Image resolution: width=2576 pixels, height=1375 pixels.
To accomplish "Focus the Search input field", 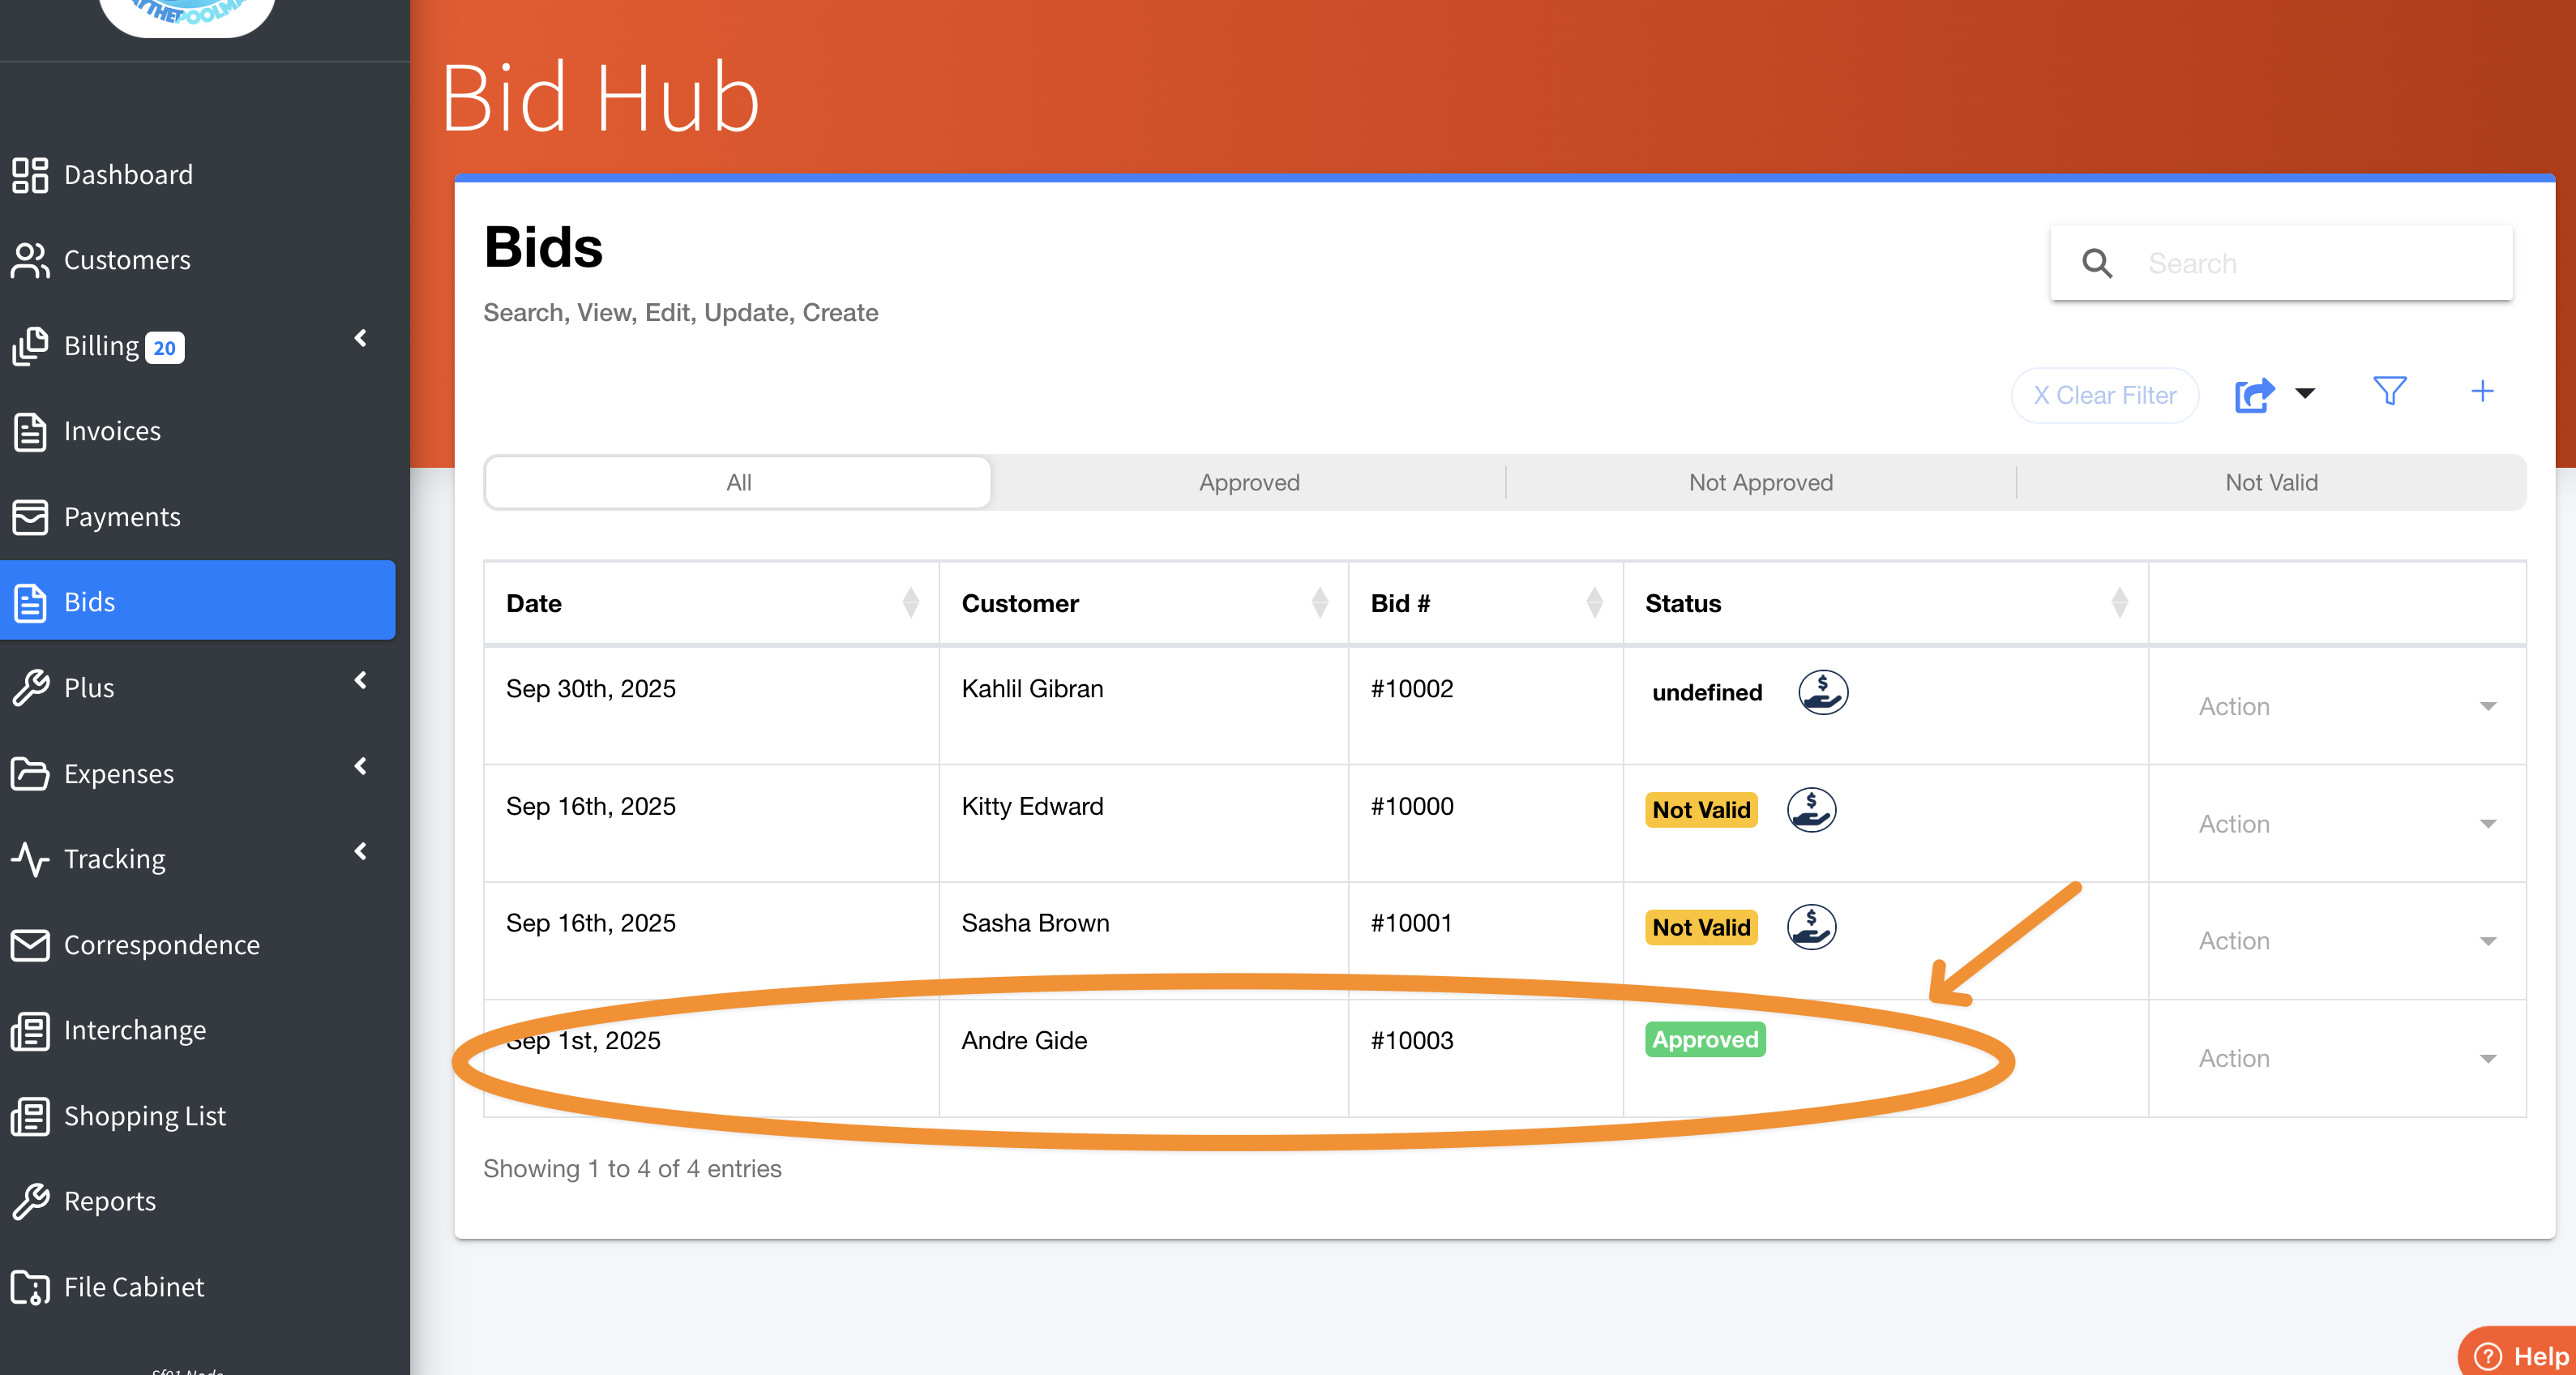I will (2320, 264).
